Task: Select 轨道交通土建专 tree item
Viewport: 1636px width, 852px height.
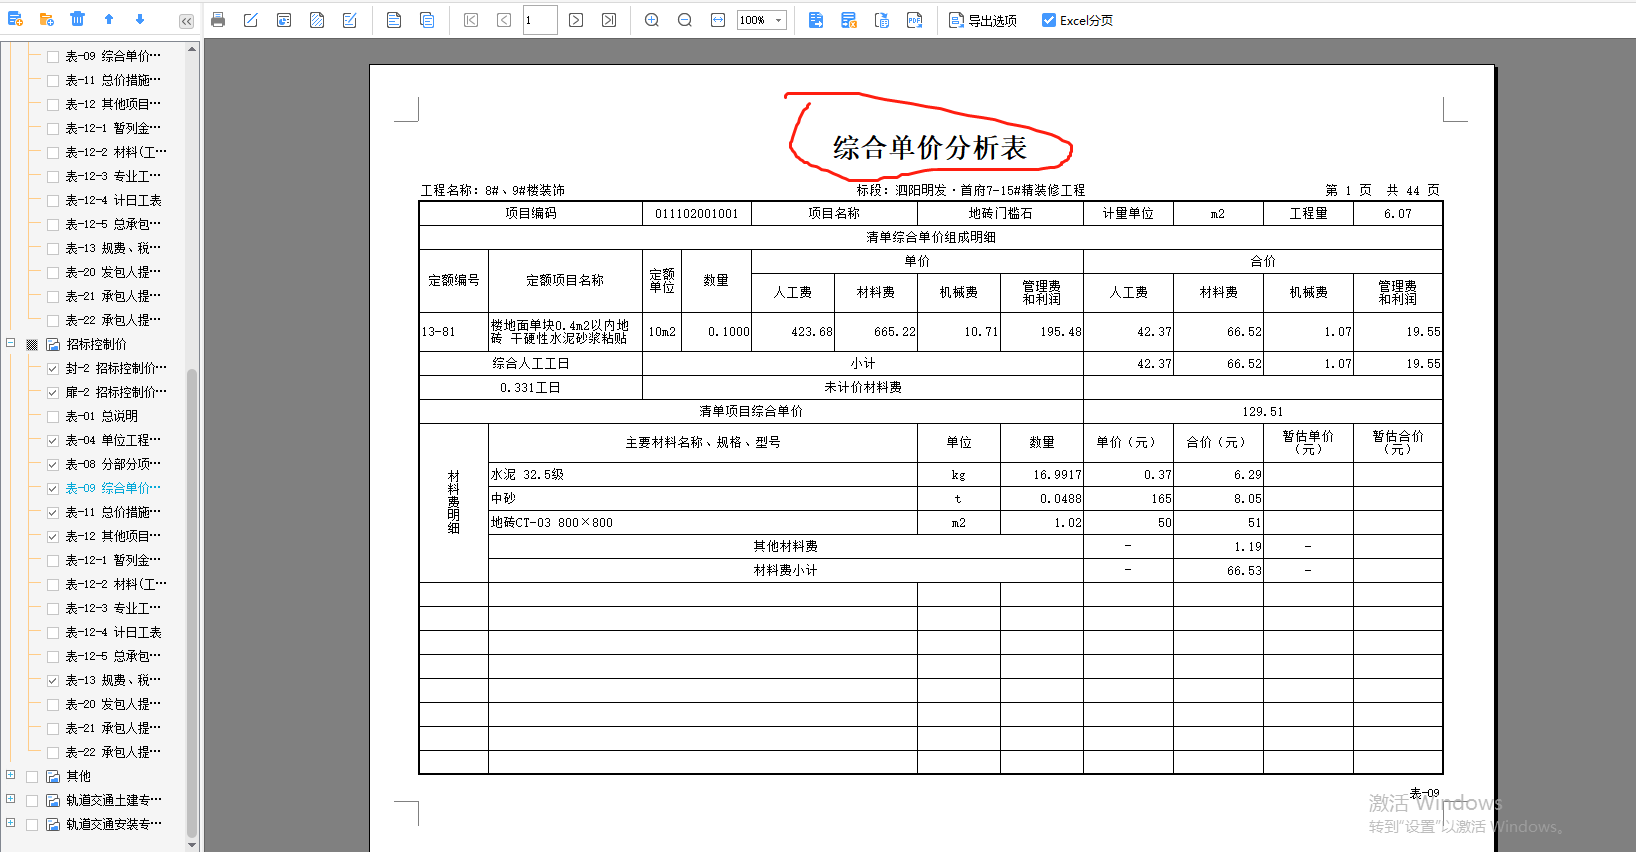Action: coord(114,800)
